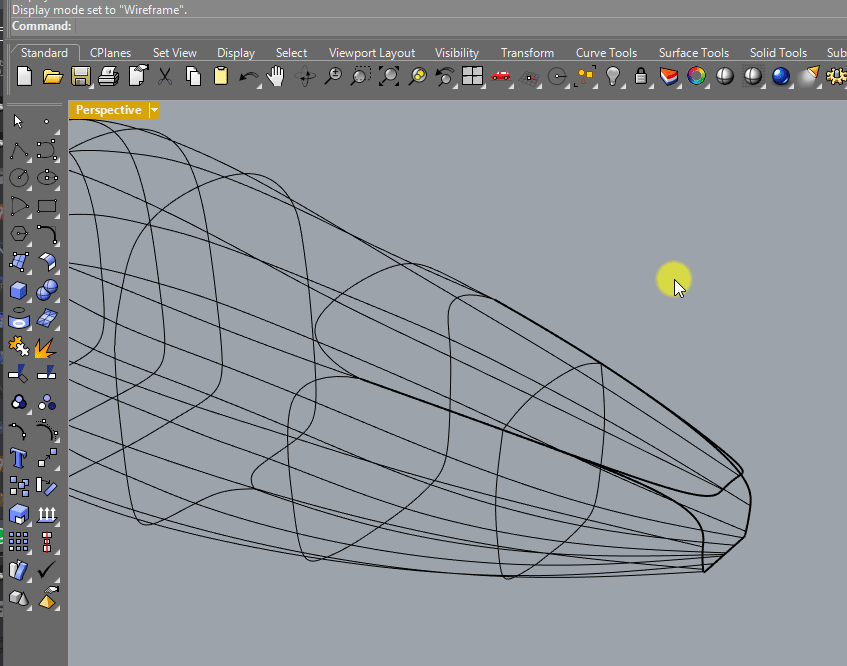Select the Text object tool

pyautogui.click(x=18, y=458)
